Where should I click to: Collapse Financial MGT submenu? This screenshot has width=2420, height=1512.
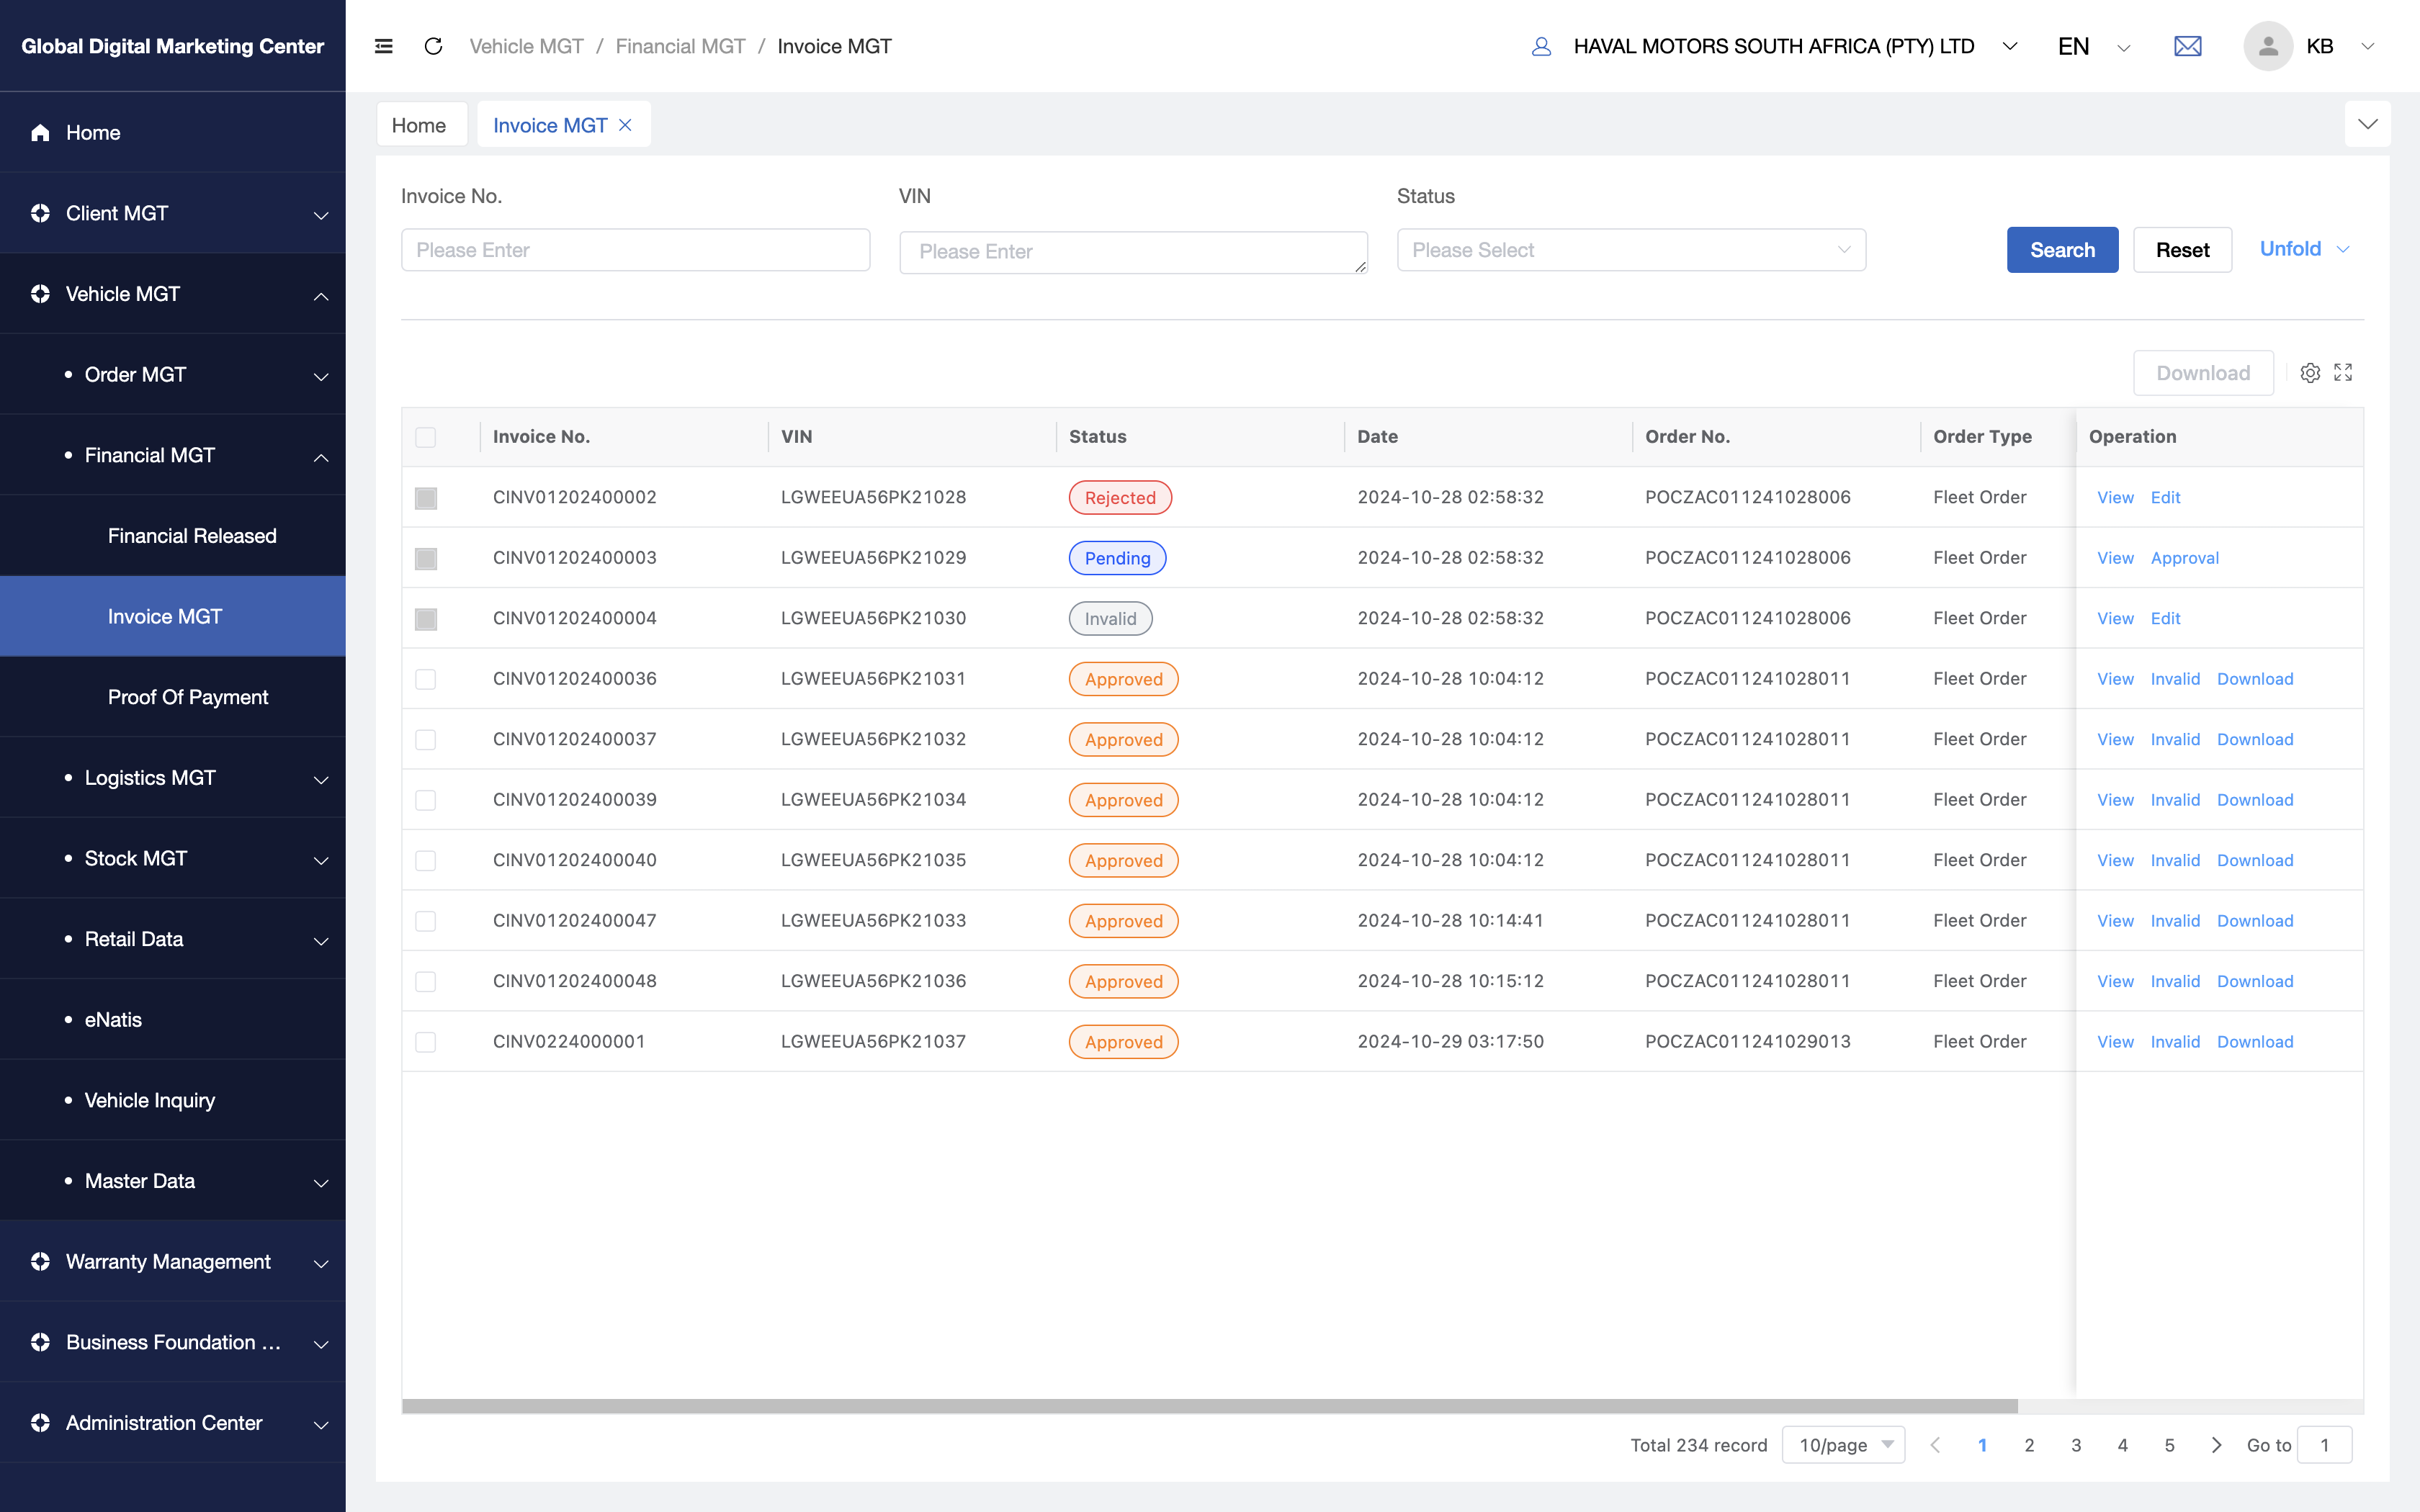pos(173,455)
